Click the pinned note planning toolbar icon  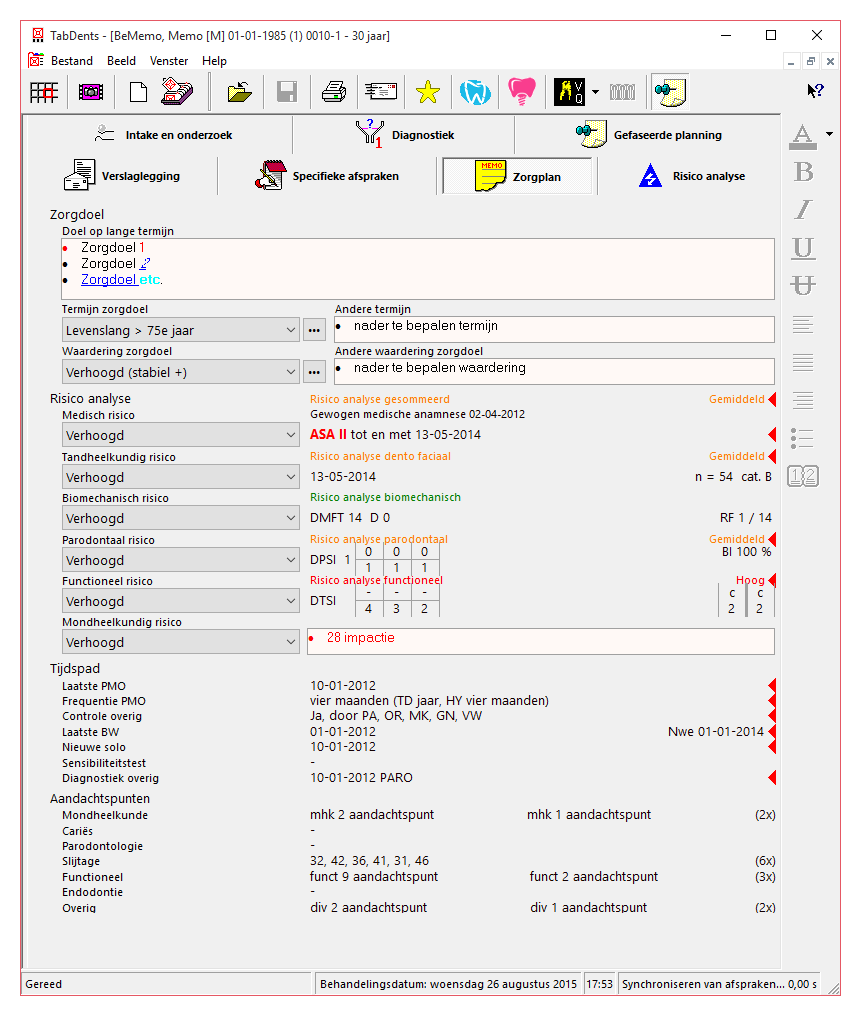point(669,91)
